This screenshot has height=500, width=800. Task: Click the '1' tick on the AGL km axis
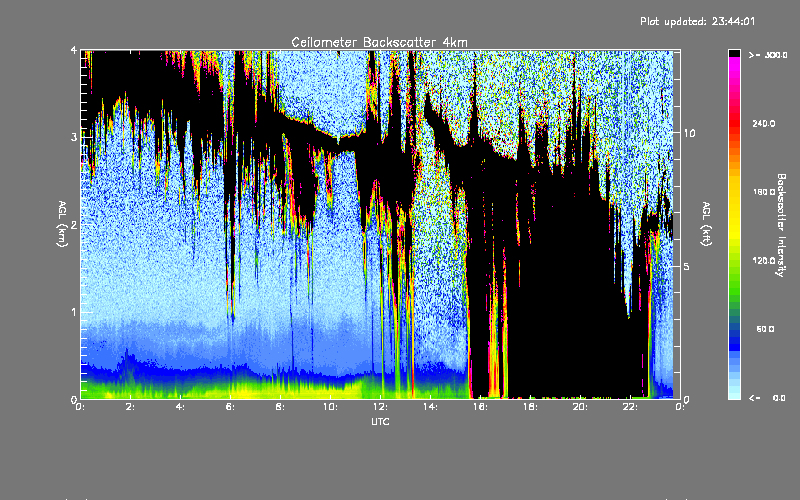coord(74,312)
